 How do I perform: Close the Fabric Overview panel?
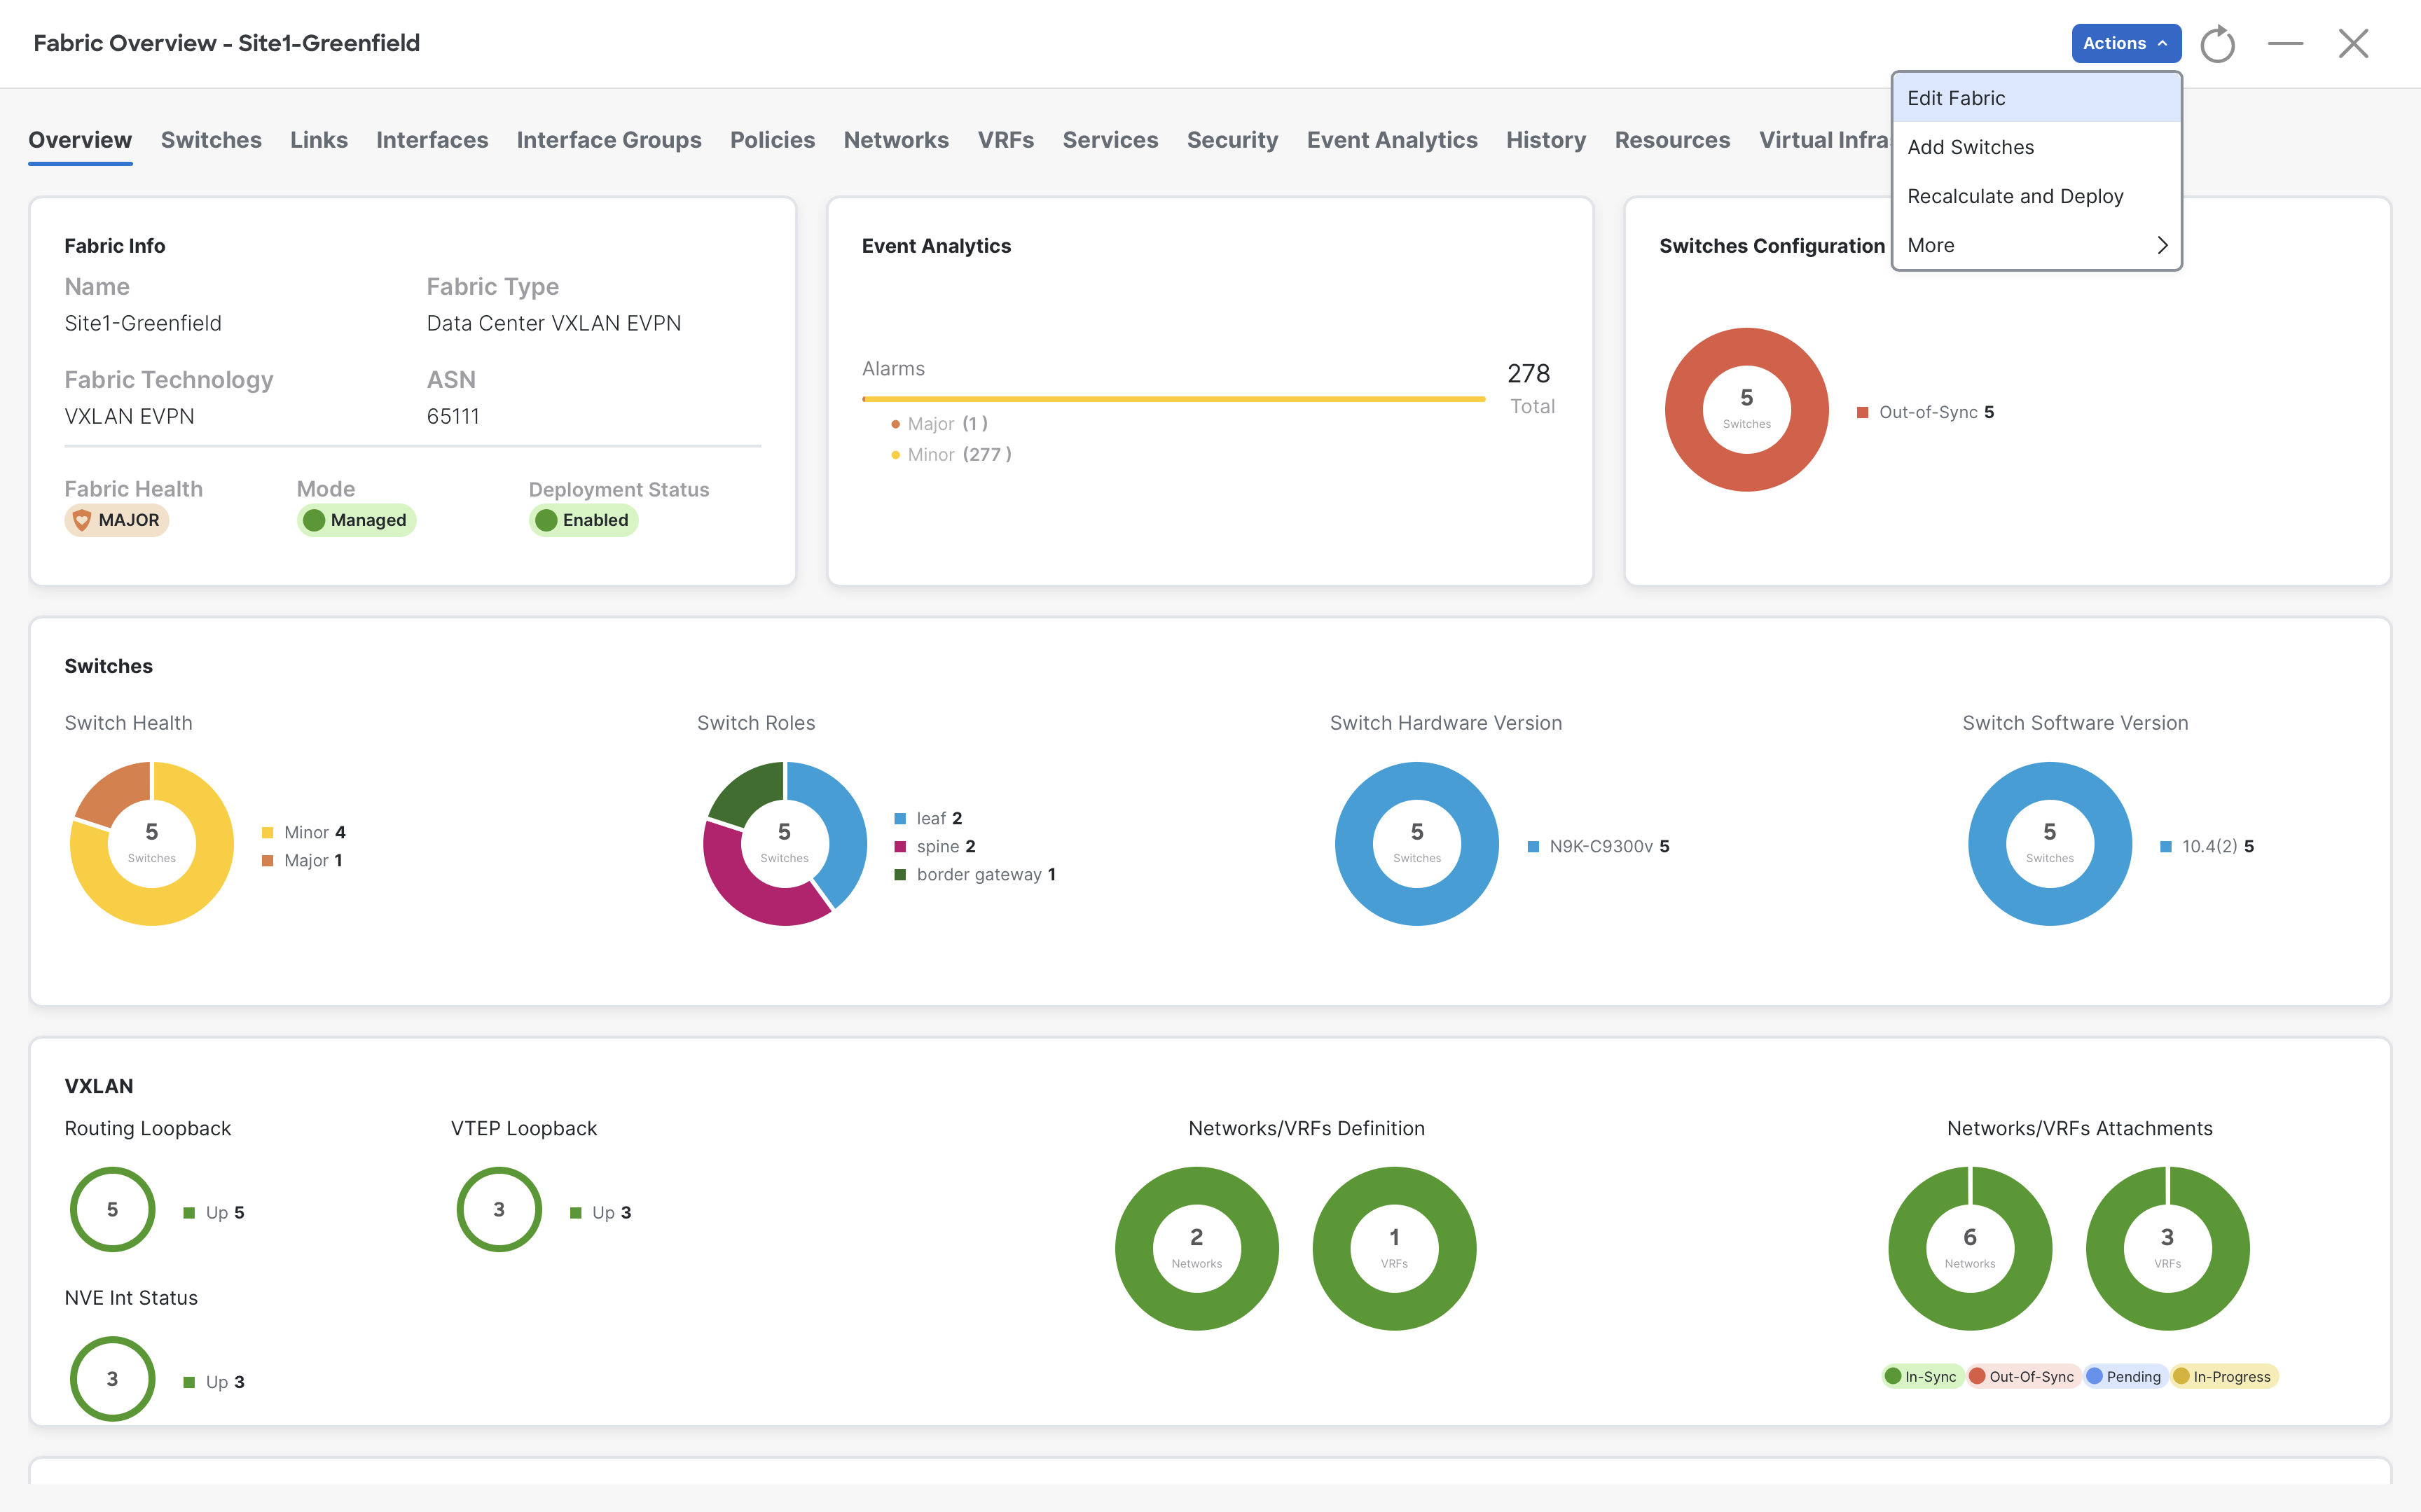(x=2353, y=44)
